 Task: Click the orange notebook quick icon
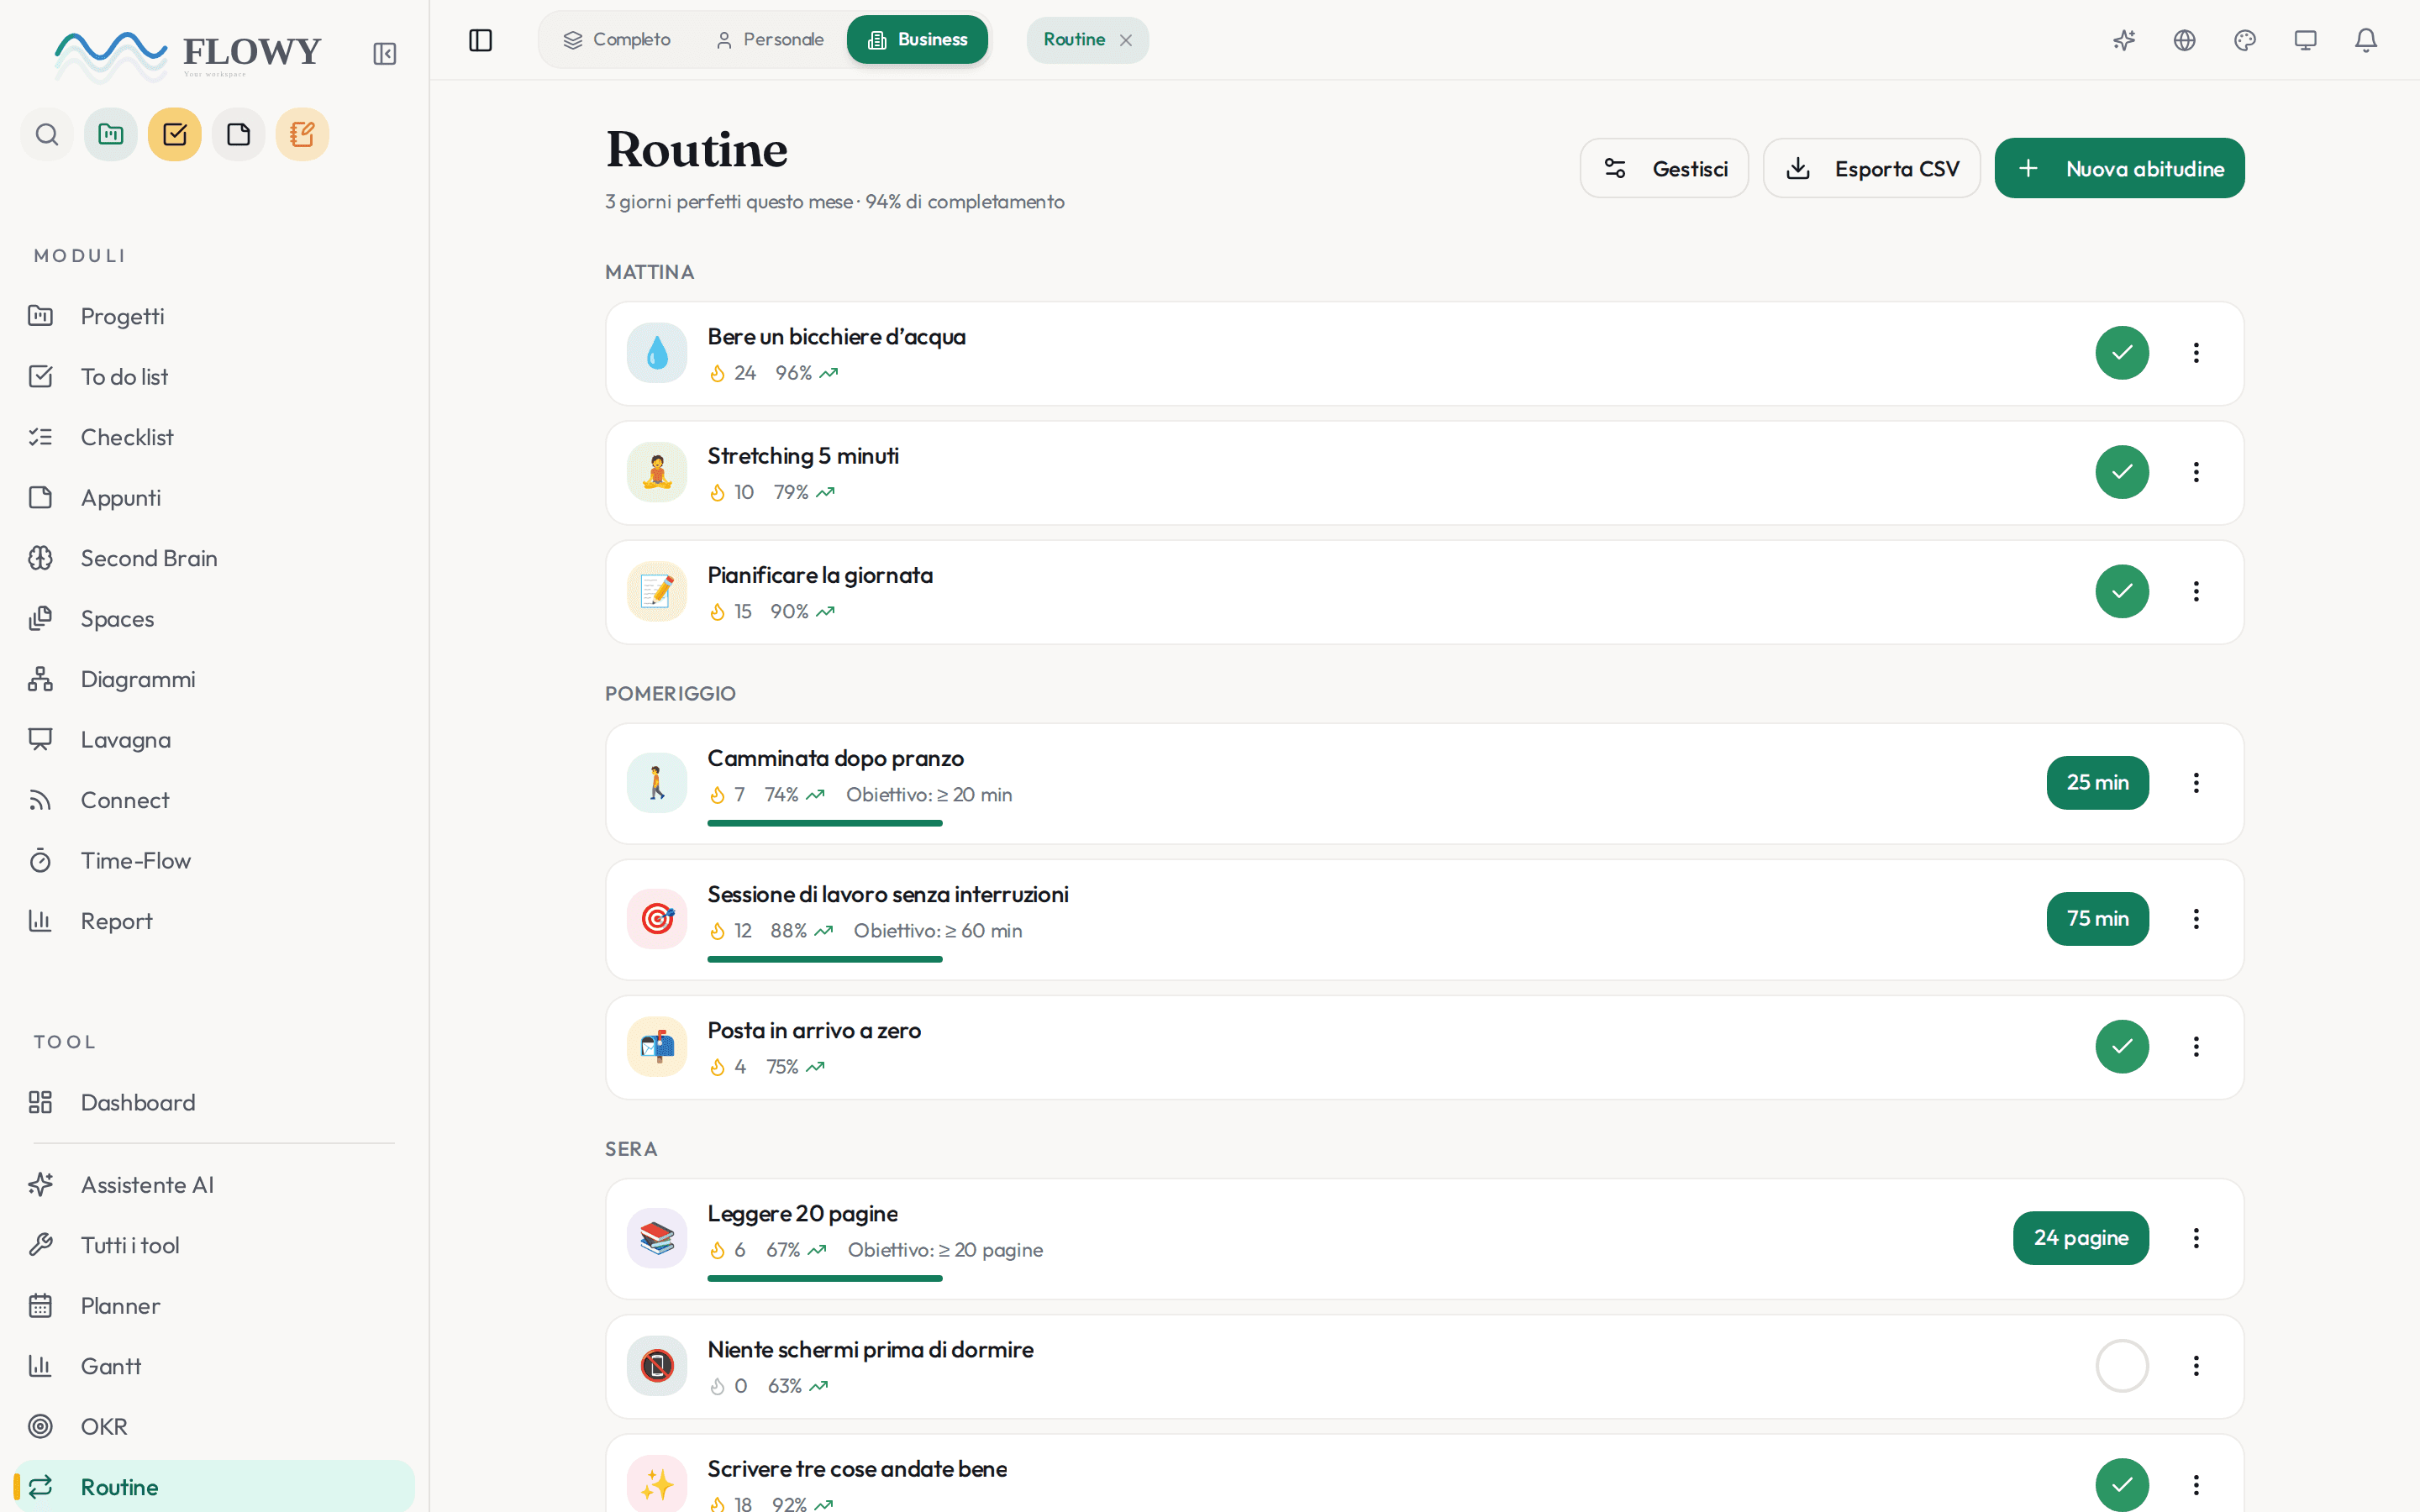click(x=302, y=134)
